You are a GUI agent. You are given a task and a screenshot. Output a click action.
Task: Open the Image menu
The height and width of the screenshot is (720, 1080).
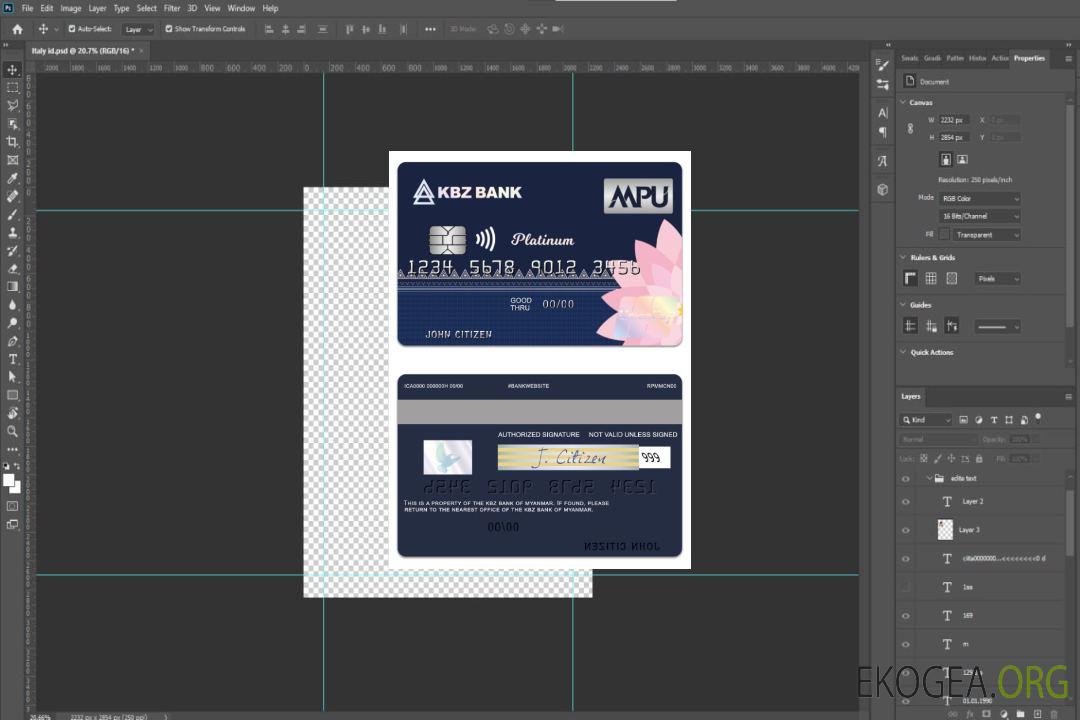[70, 8]
